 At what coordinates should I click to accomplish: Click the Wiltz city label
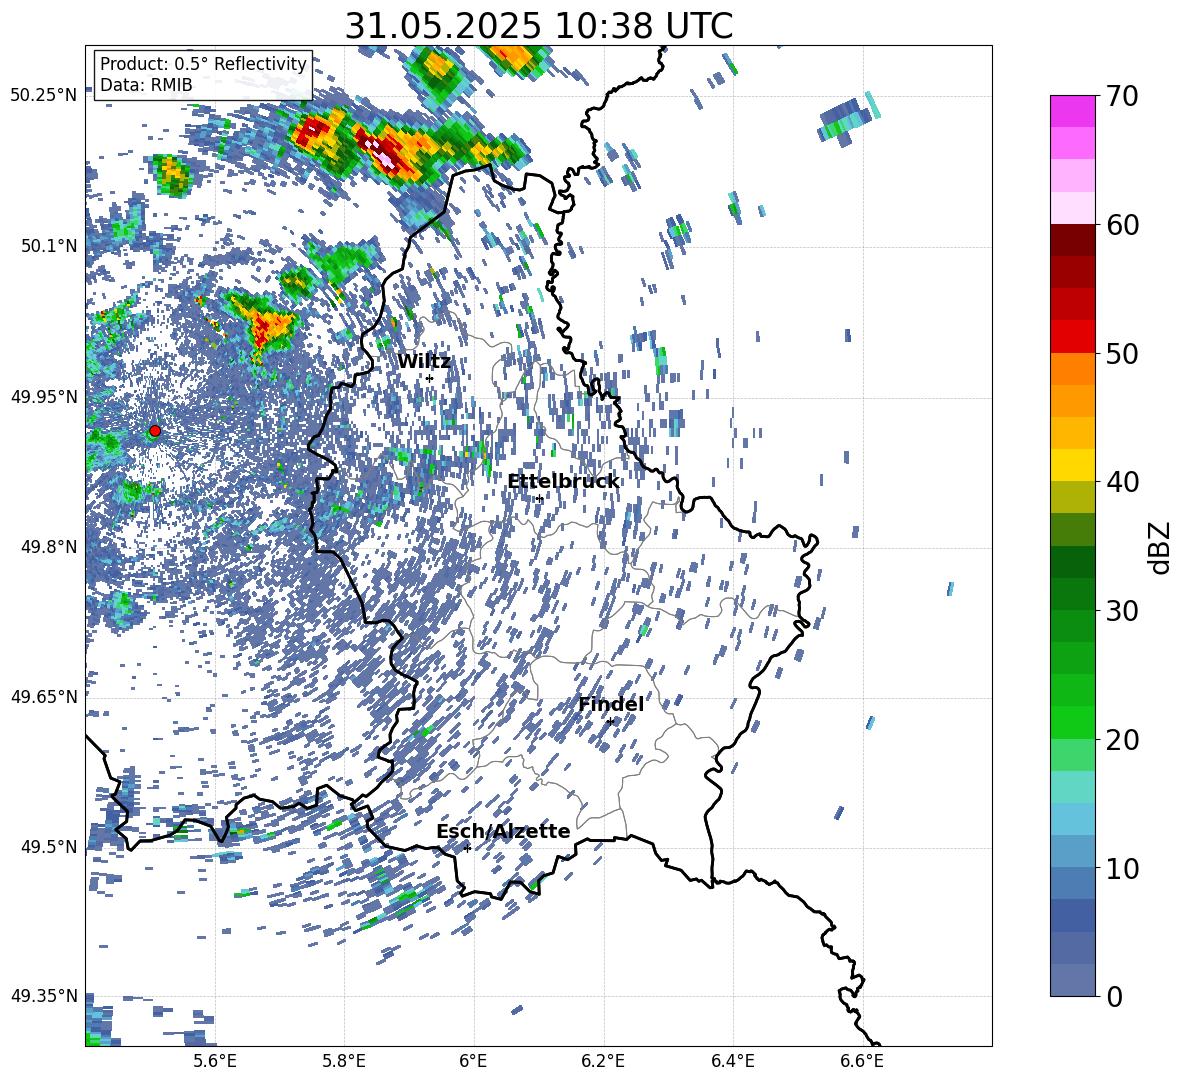pos(424,361)
